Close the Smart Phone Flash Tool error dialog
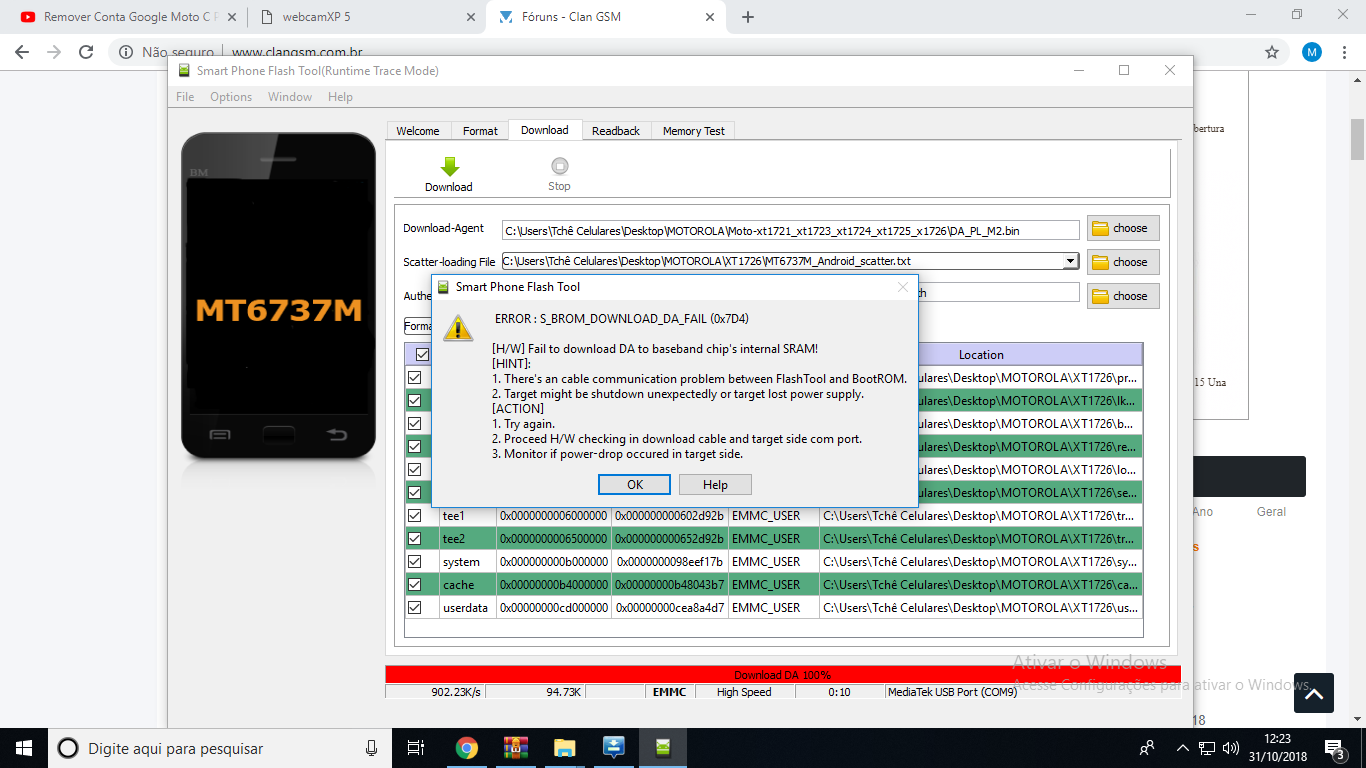The image size is (1366, 768). pos(903,287)
